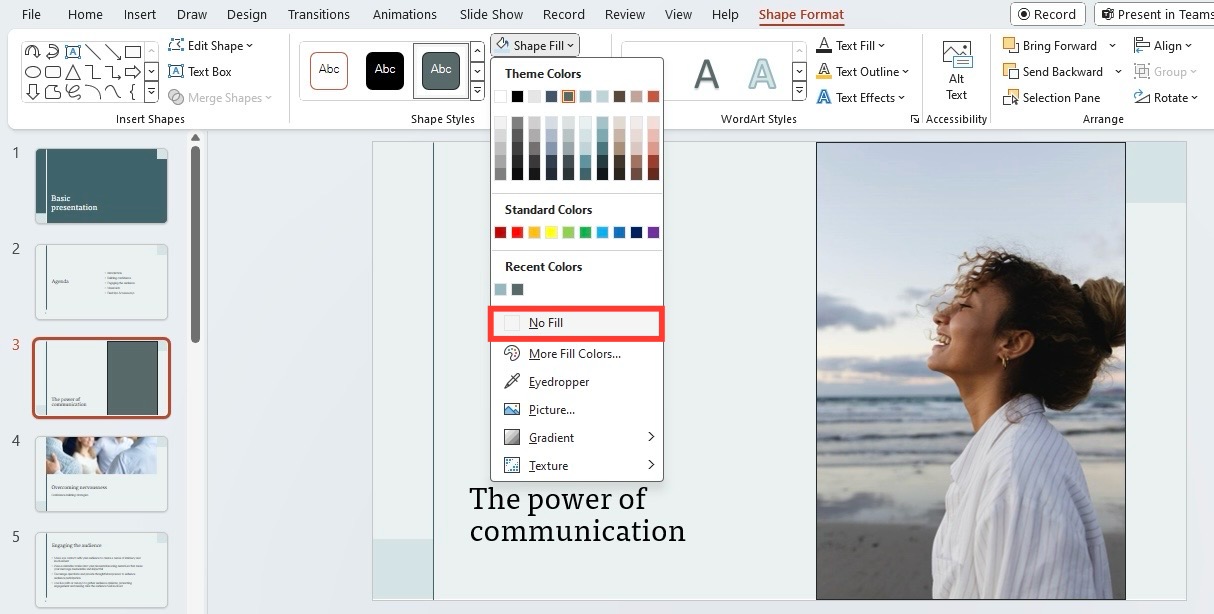Click the Send Backward button
Image resolution: width=1214 pixels, height=614 pixels.
1053,72
